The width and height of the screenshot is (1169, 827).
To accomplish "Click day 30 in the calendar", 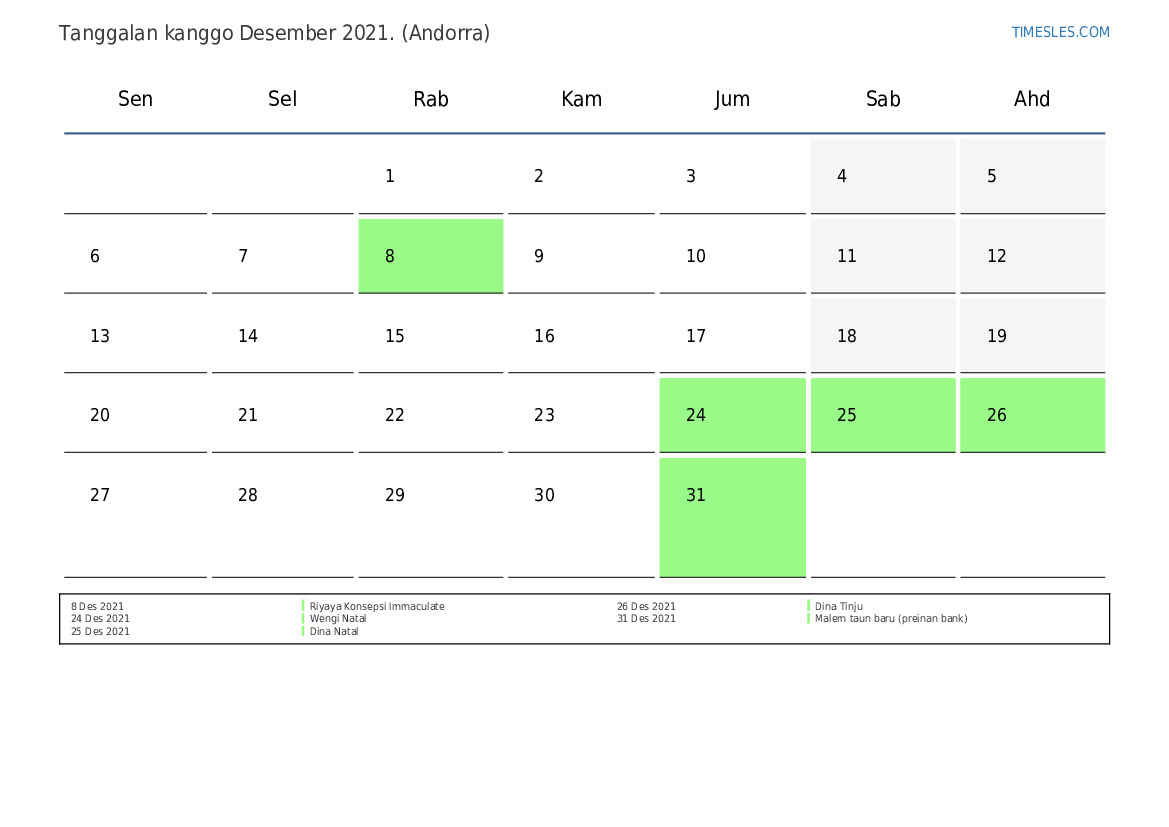I will [582, 518].
